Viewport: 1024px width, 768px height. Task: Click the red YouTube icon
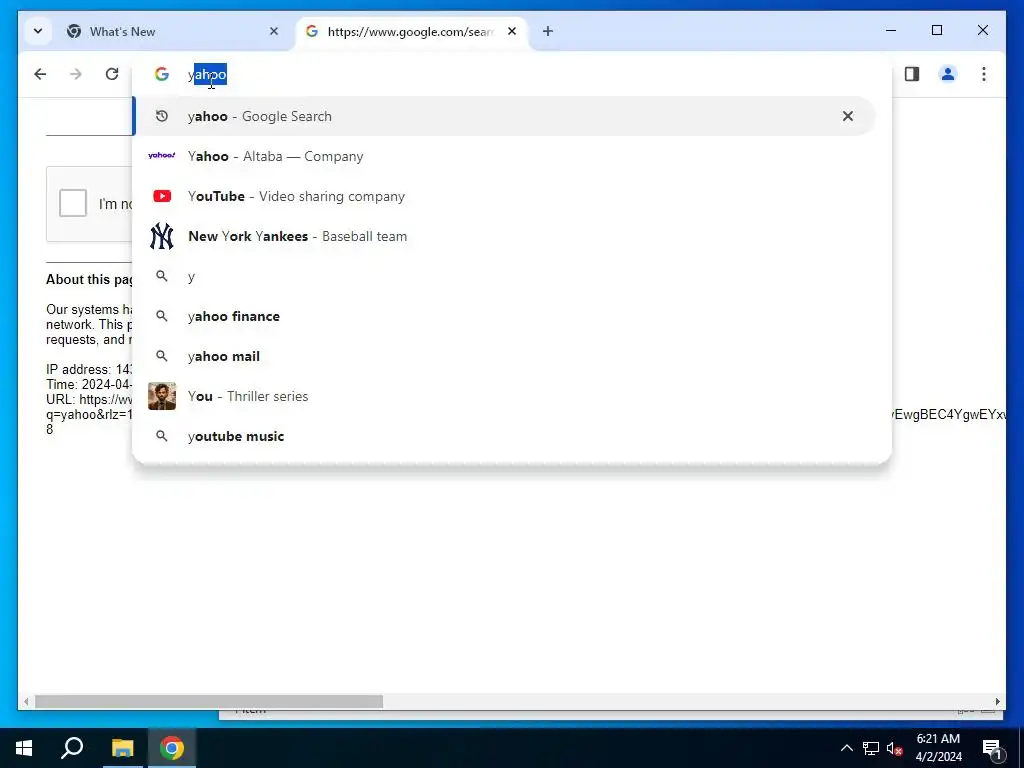[162, 196]
